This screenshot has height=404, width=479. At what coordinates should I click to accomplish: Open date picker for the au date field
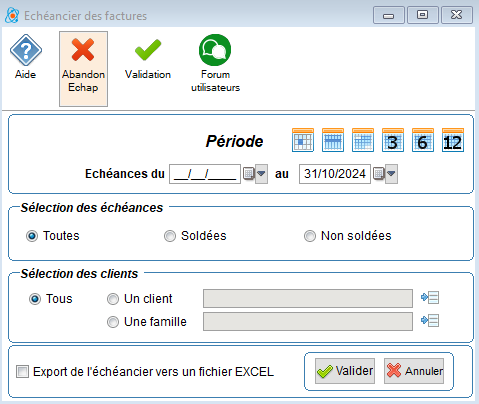tap(385, 174)
